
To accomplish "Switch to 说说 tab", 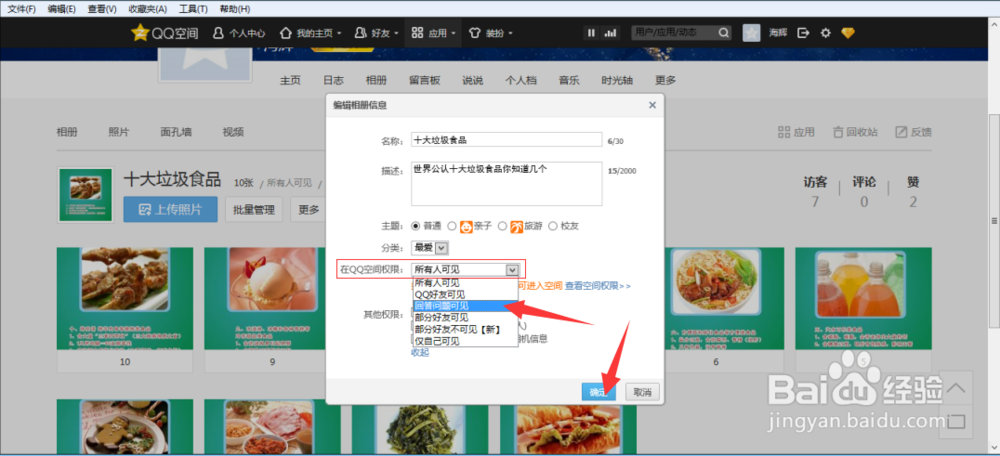I will tap(473, 80).
